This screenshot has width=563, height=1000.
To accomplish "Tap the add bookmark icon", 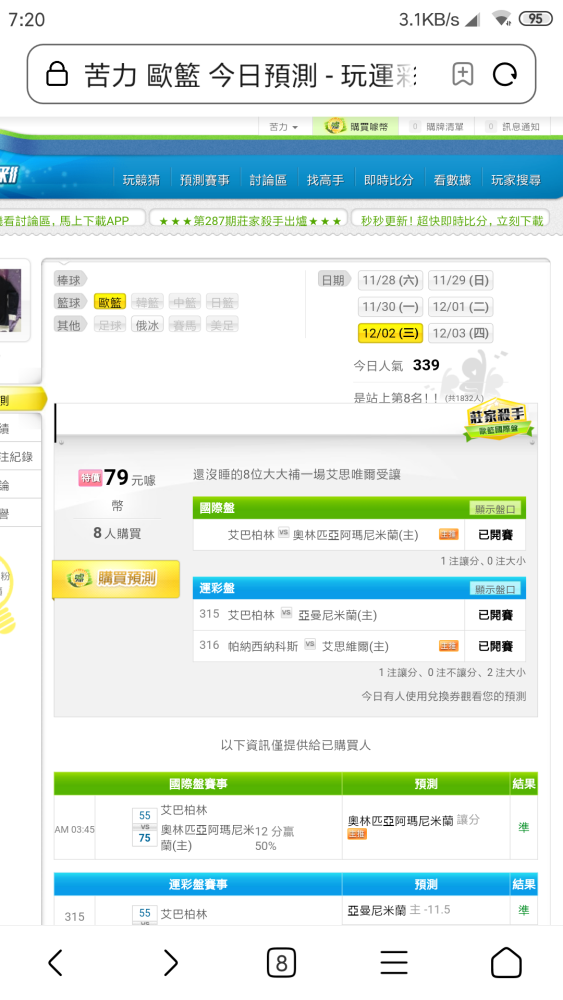I will 463,75.
